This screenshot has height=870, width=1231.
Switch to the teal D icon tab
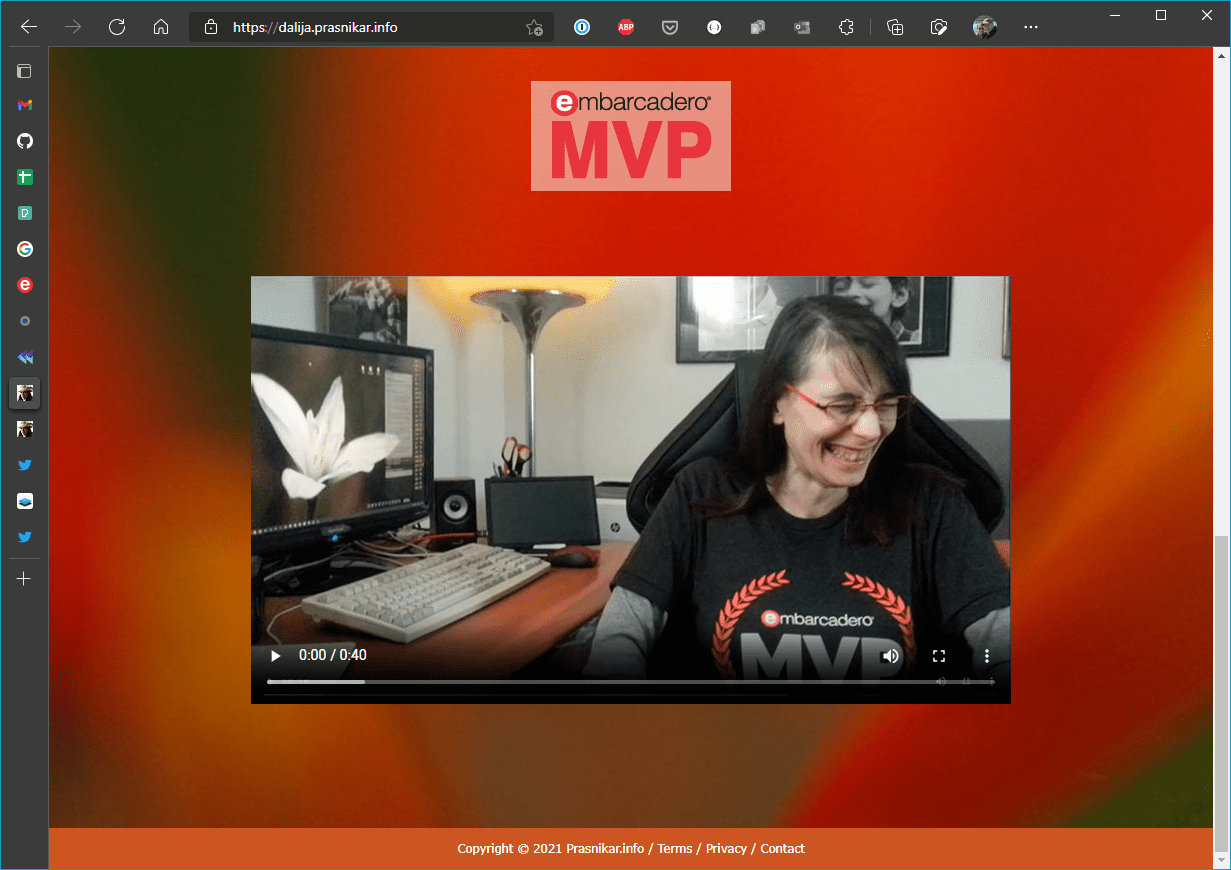click(x=25, y=213)
